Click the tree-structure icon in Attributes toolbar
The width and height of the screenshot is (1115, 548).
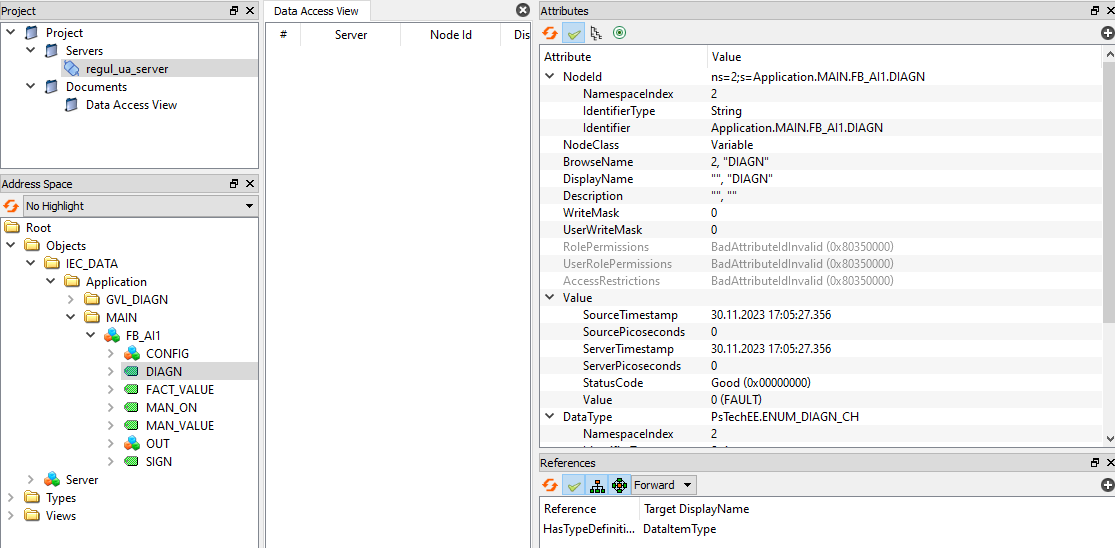pyautogui.click(x=597, y=33)
